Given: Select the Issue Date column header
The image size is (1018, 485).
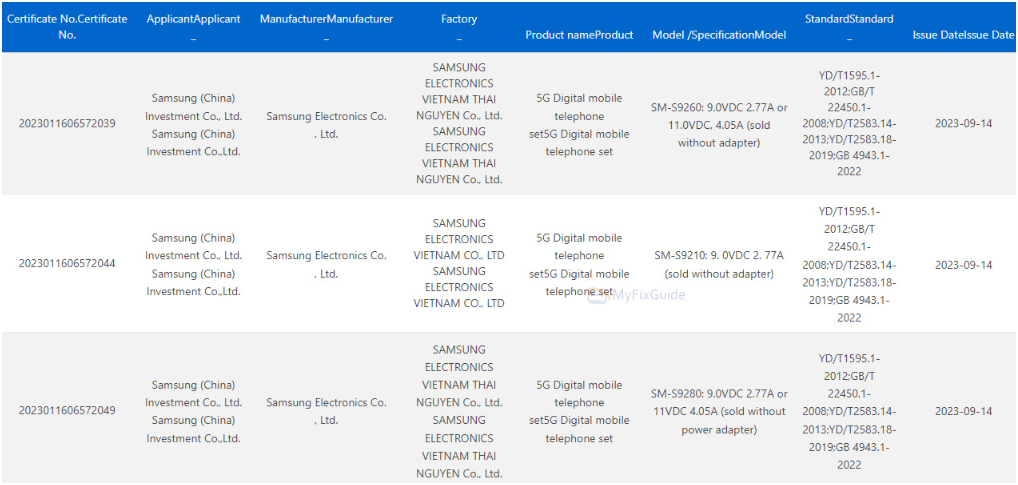Looking at the screenshot, I should point(962,35).
